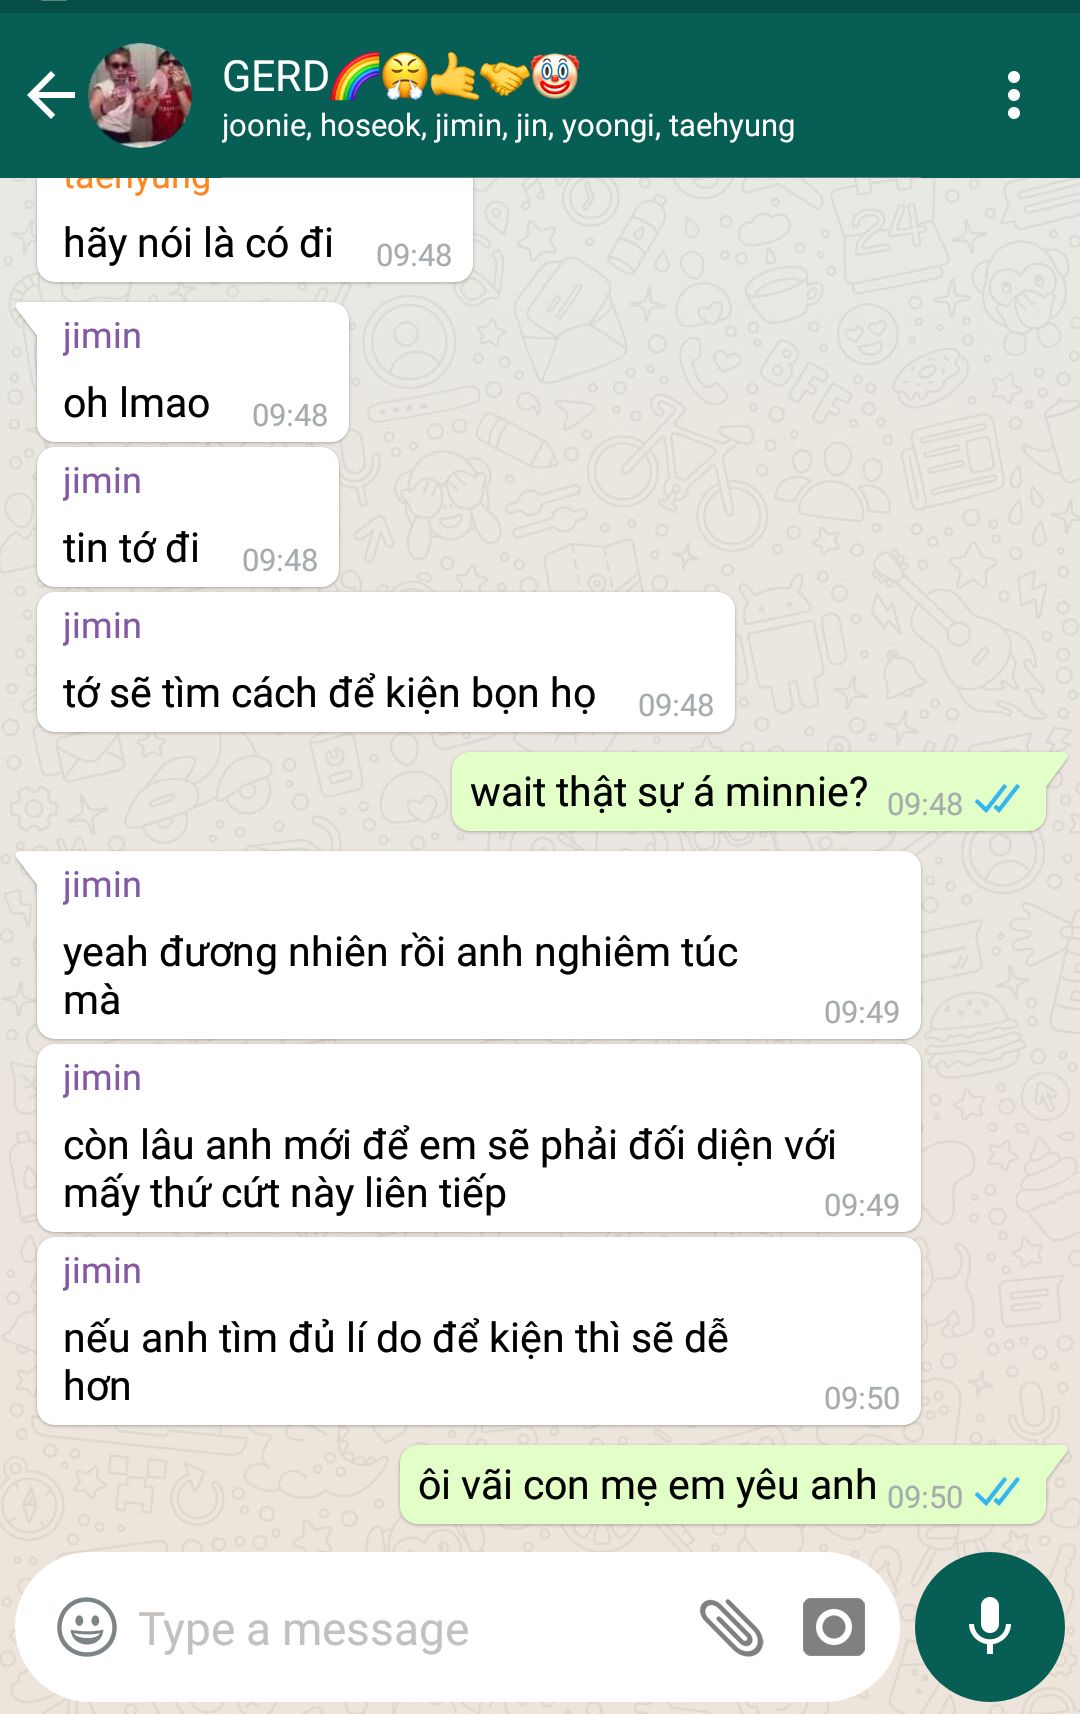Select the 'oh lmao' message bubble

(192, 372)
